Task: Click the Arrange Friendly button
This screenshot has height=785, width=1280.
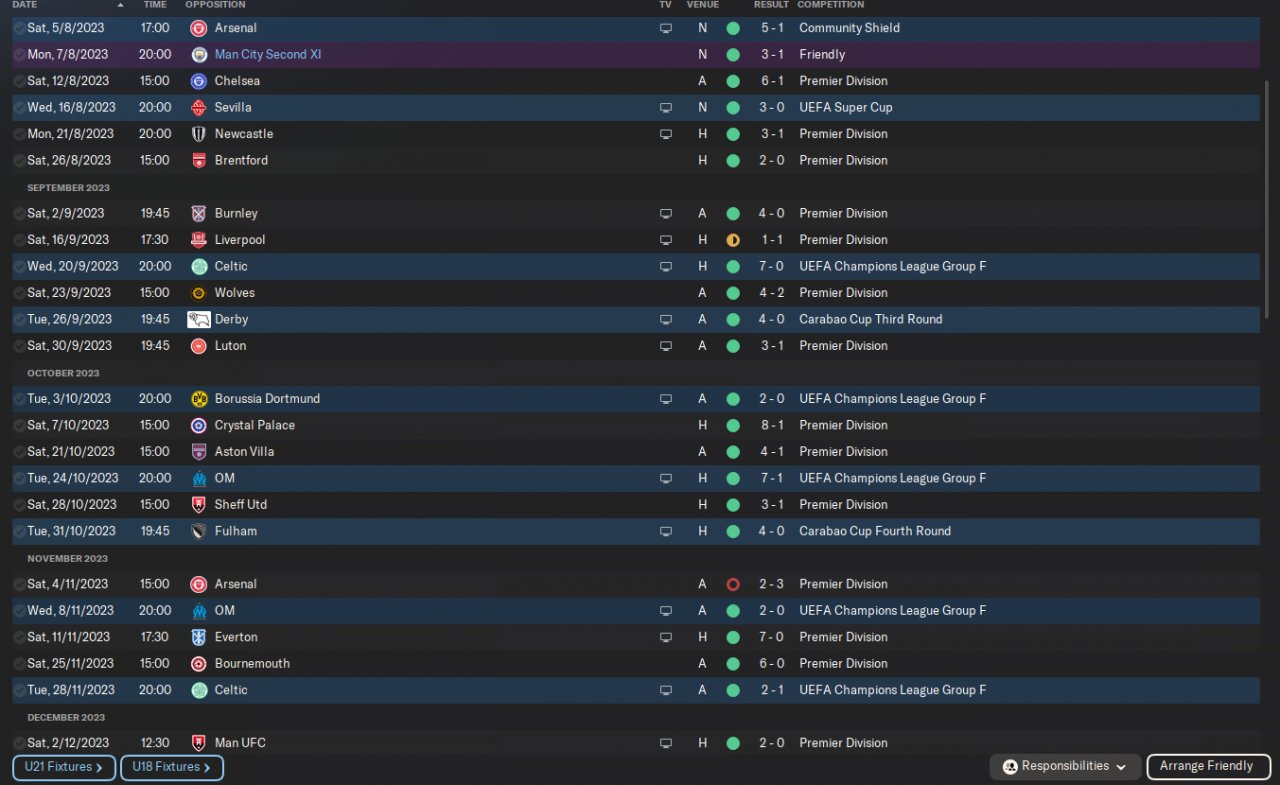Action: 1205,767
